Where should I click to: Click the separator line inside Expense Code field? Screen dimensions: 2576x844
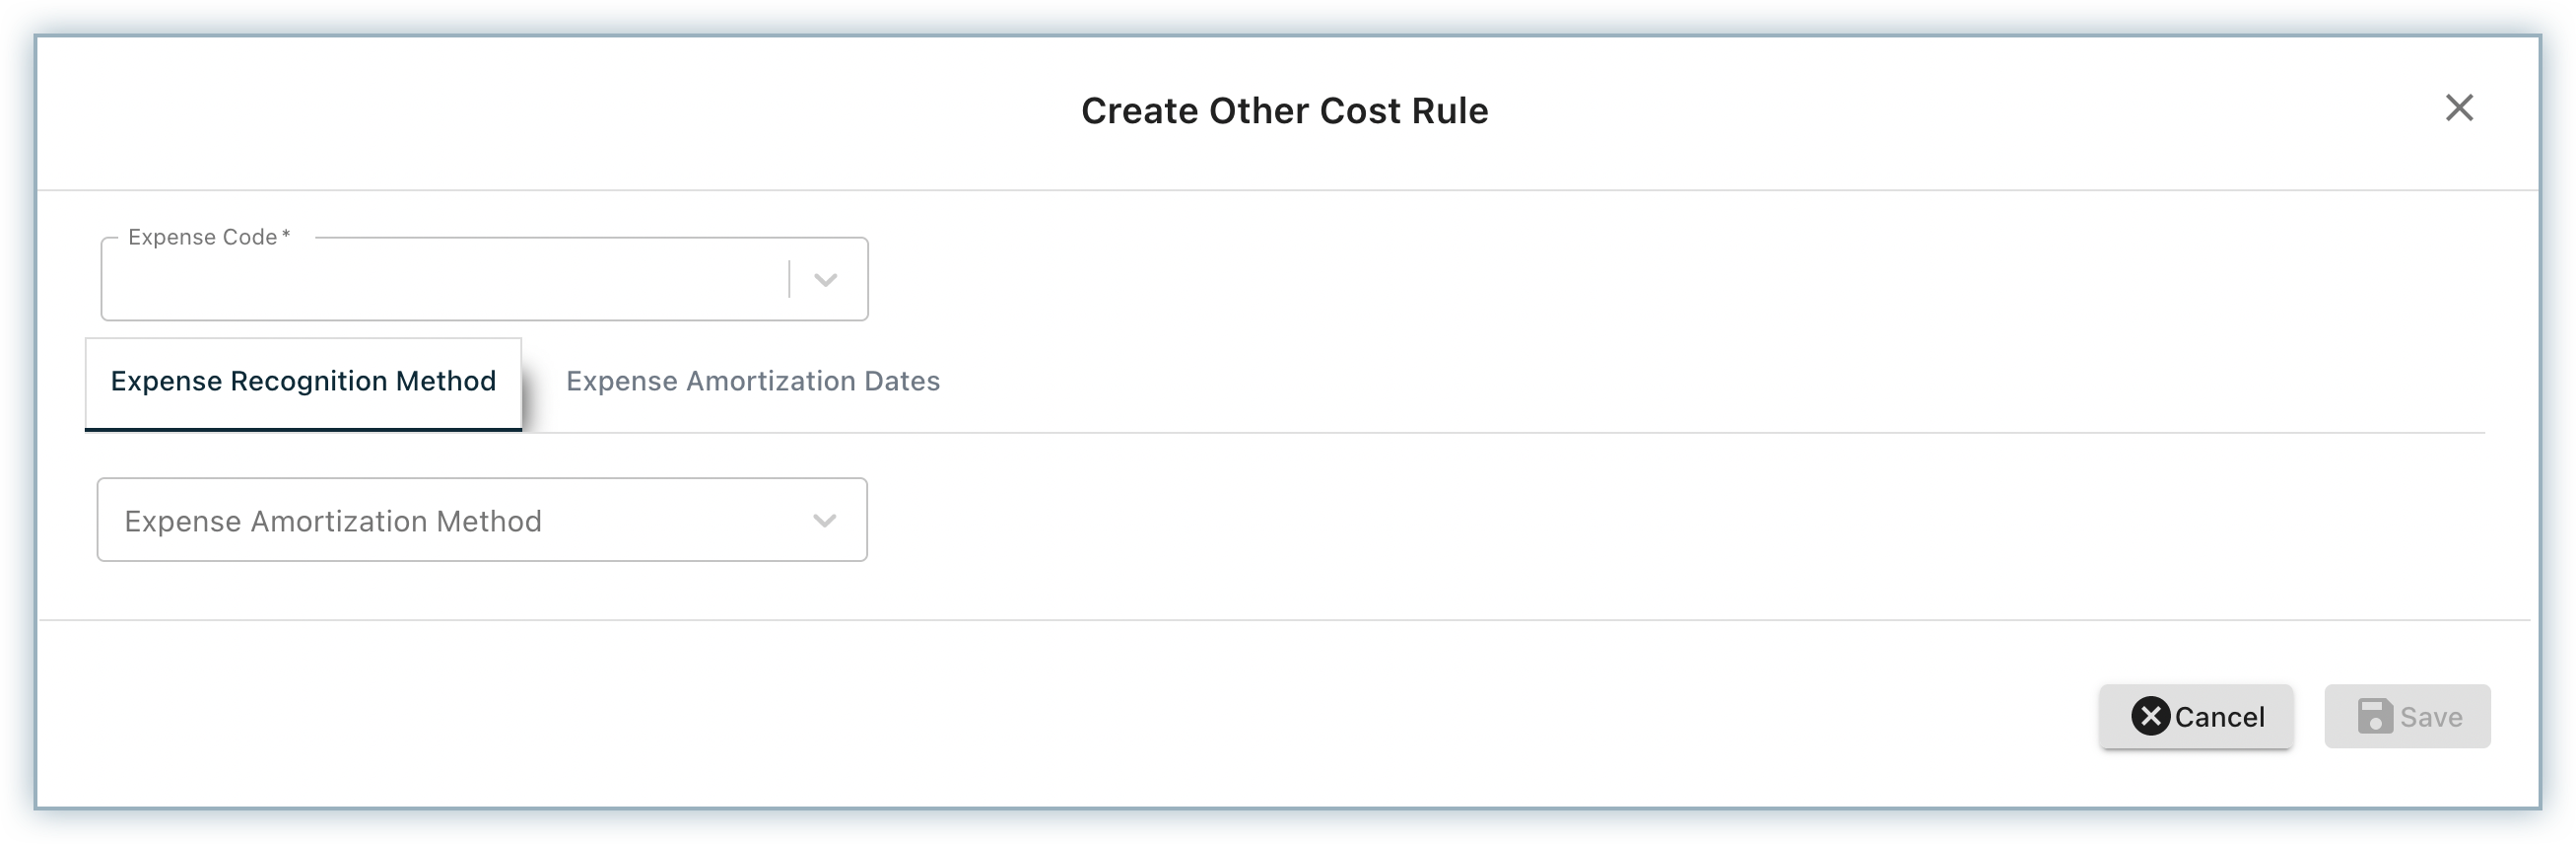(x=789, y=279)
